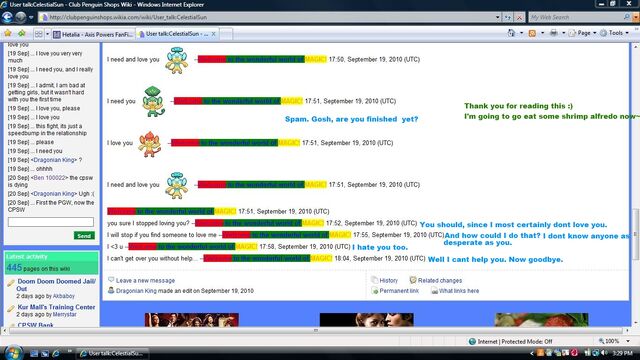Close the User talk:CelestialSun tab
This screenshot has width=640, height=360.
[213, 34]
